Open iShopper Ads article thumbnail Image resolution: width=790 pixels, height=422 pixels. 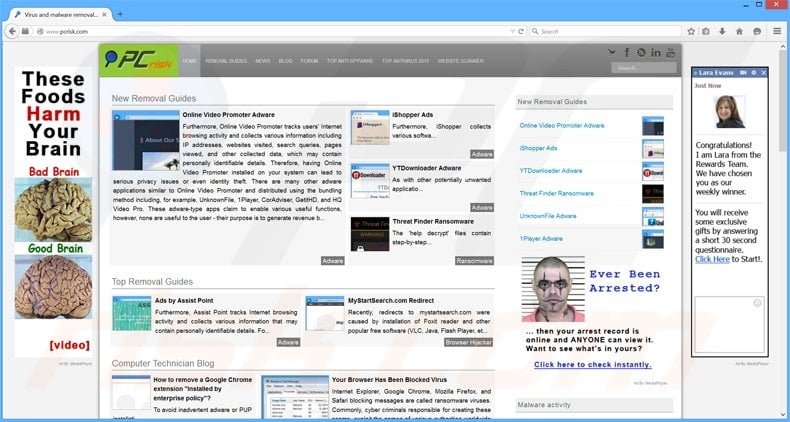tap(370, 127)
